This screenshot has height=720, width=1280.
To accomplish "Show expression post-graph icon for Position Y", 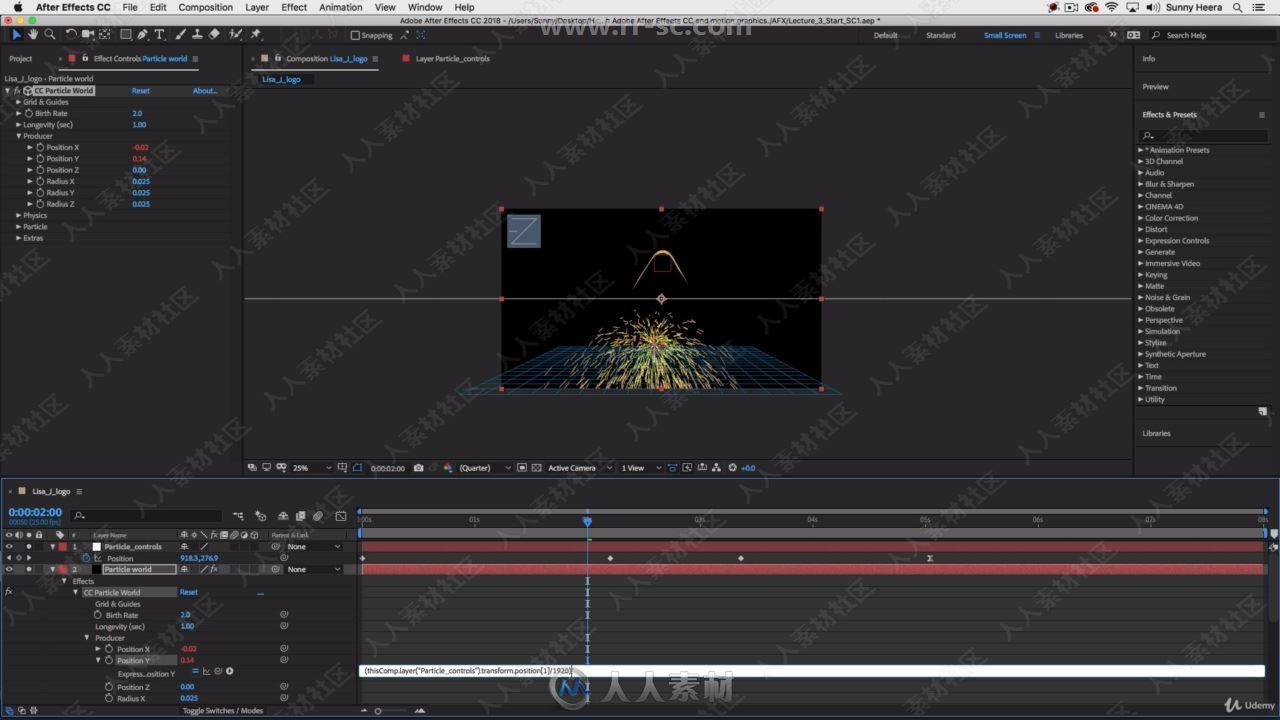I will point(207,671).
